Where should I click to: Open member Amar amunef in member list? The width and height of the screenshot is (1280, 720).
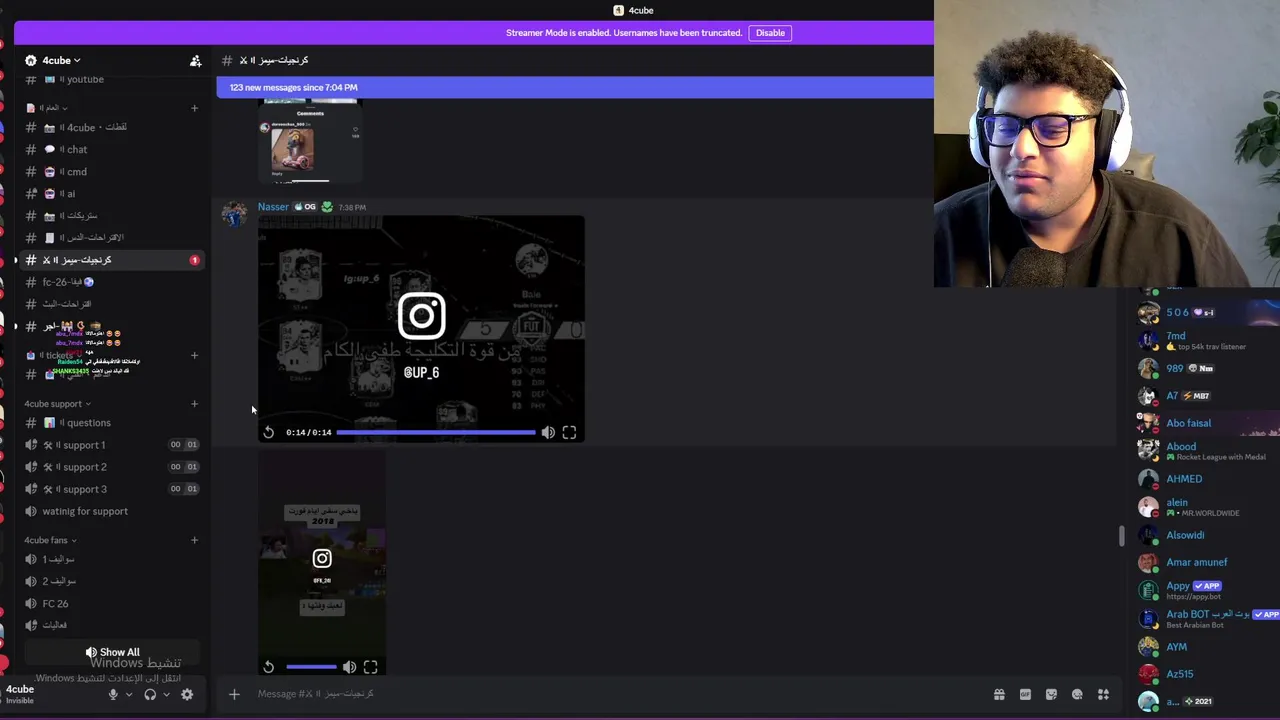pos(1205,562)
